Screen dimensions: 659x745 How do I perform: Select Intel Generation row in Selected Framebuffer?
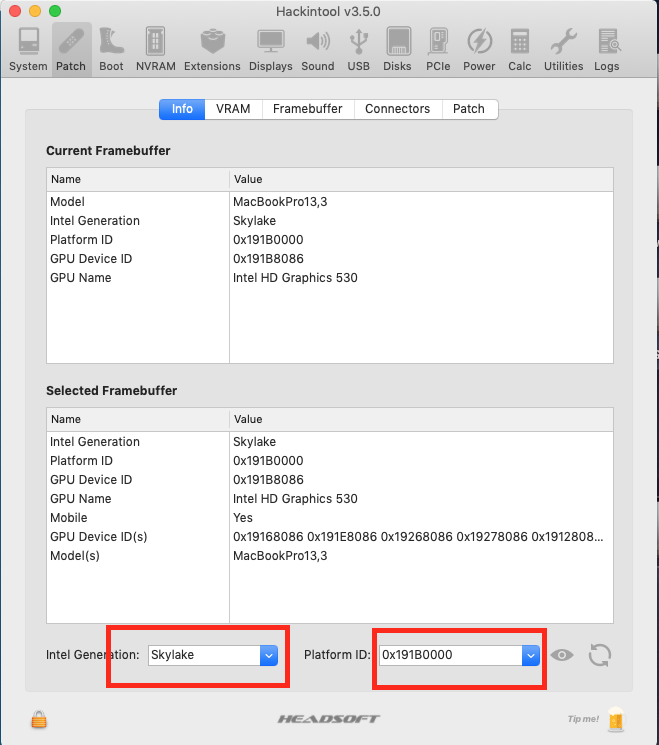tap(330, 442)
